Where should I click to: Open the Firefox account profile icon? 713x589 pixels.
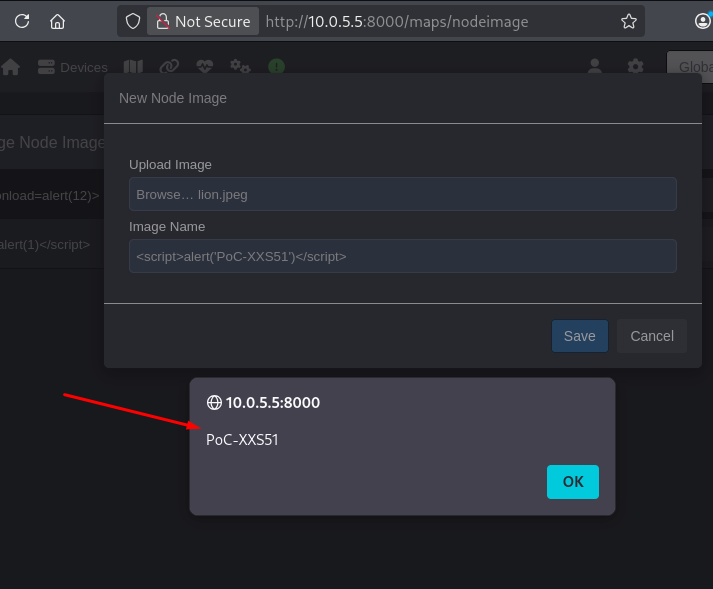click(x=703, y=21)
